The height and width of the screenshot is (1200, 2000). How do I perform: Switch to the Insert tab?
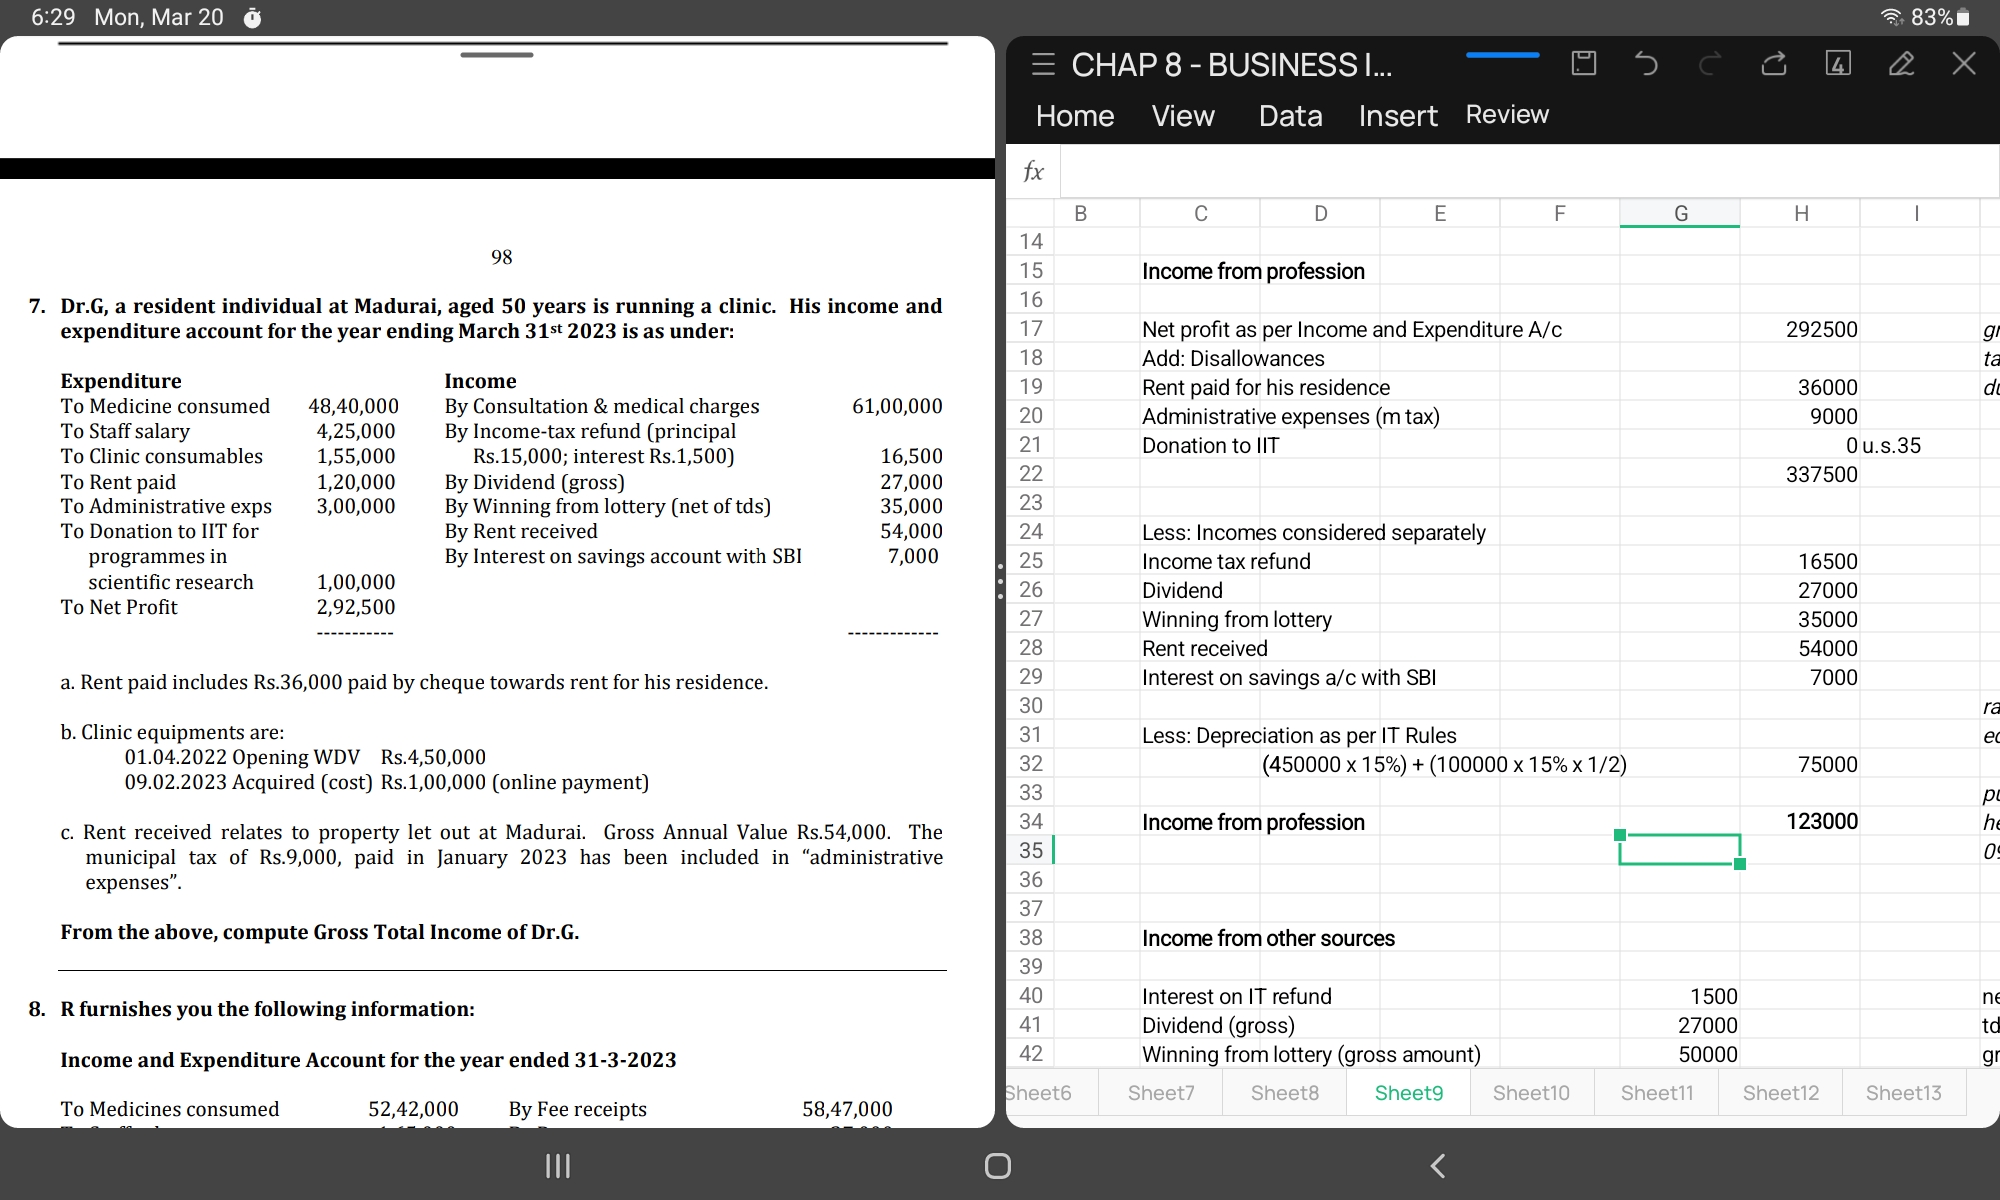[x=1397, y=116]
